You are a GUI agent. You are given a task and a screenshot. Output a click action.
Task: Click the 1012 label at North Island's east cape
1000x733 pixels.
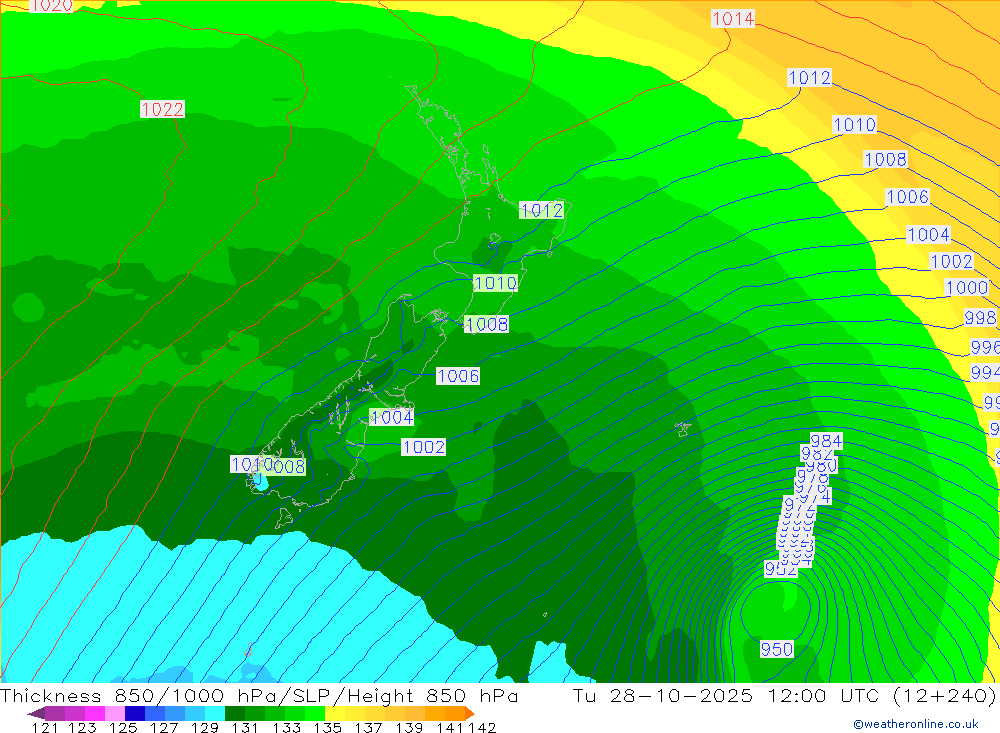pyautogui.click(x=541, y=210)
